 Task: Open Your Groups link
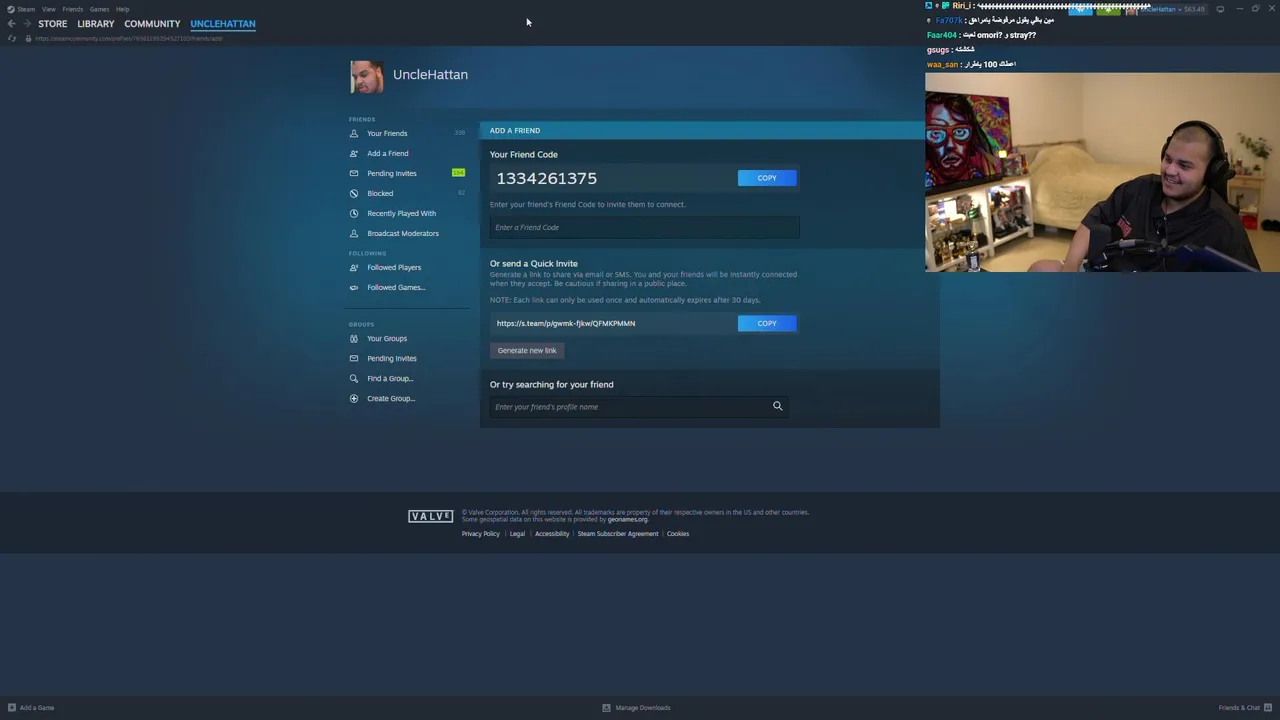click(x=387, y=338)
